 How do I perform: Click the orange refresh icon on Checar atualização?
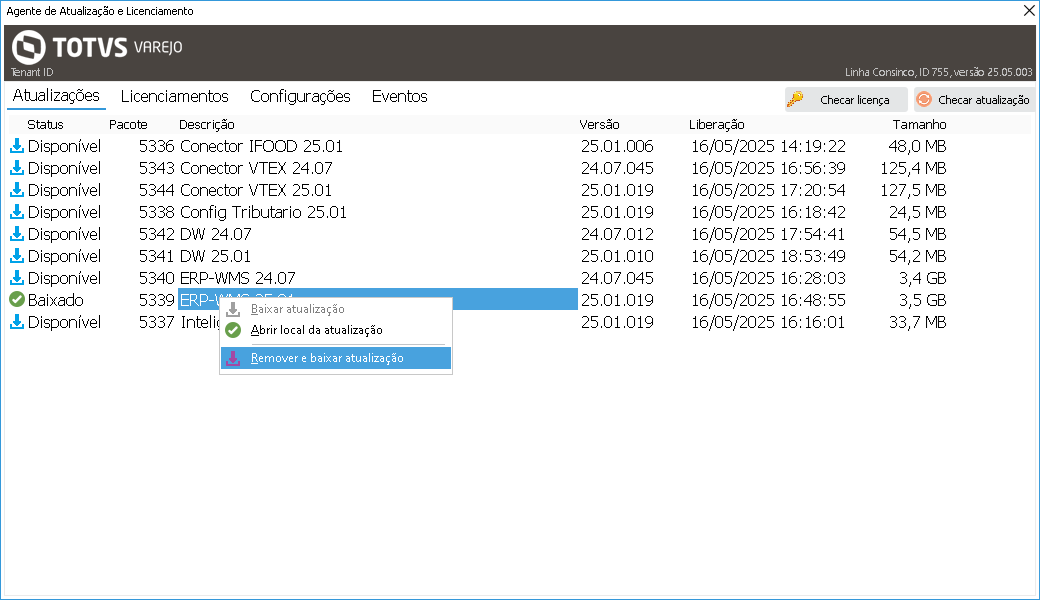click(924, 99)
